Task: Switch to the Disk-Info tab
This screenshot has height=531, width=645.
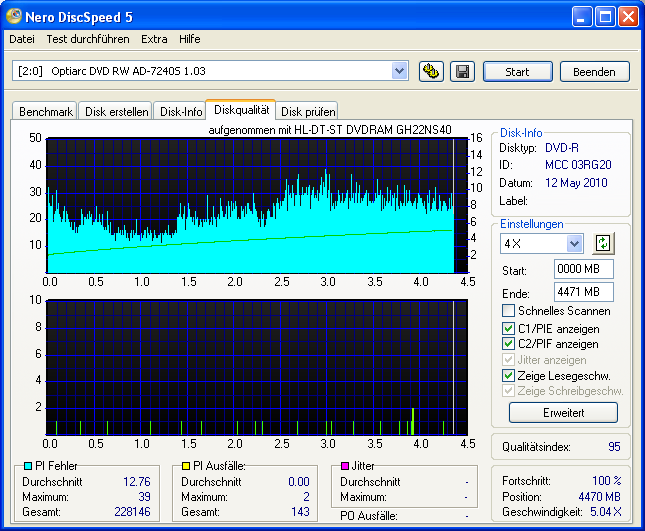Action: (x=181, y=111)
